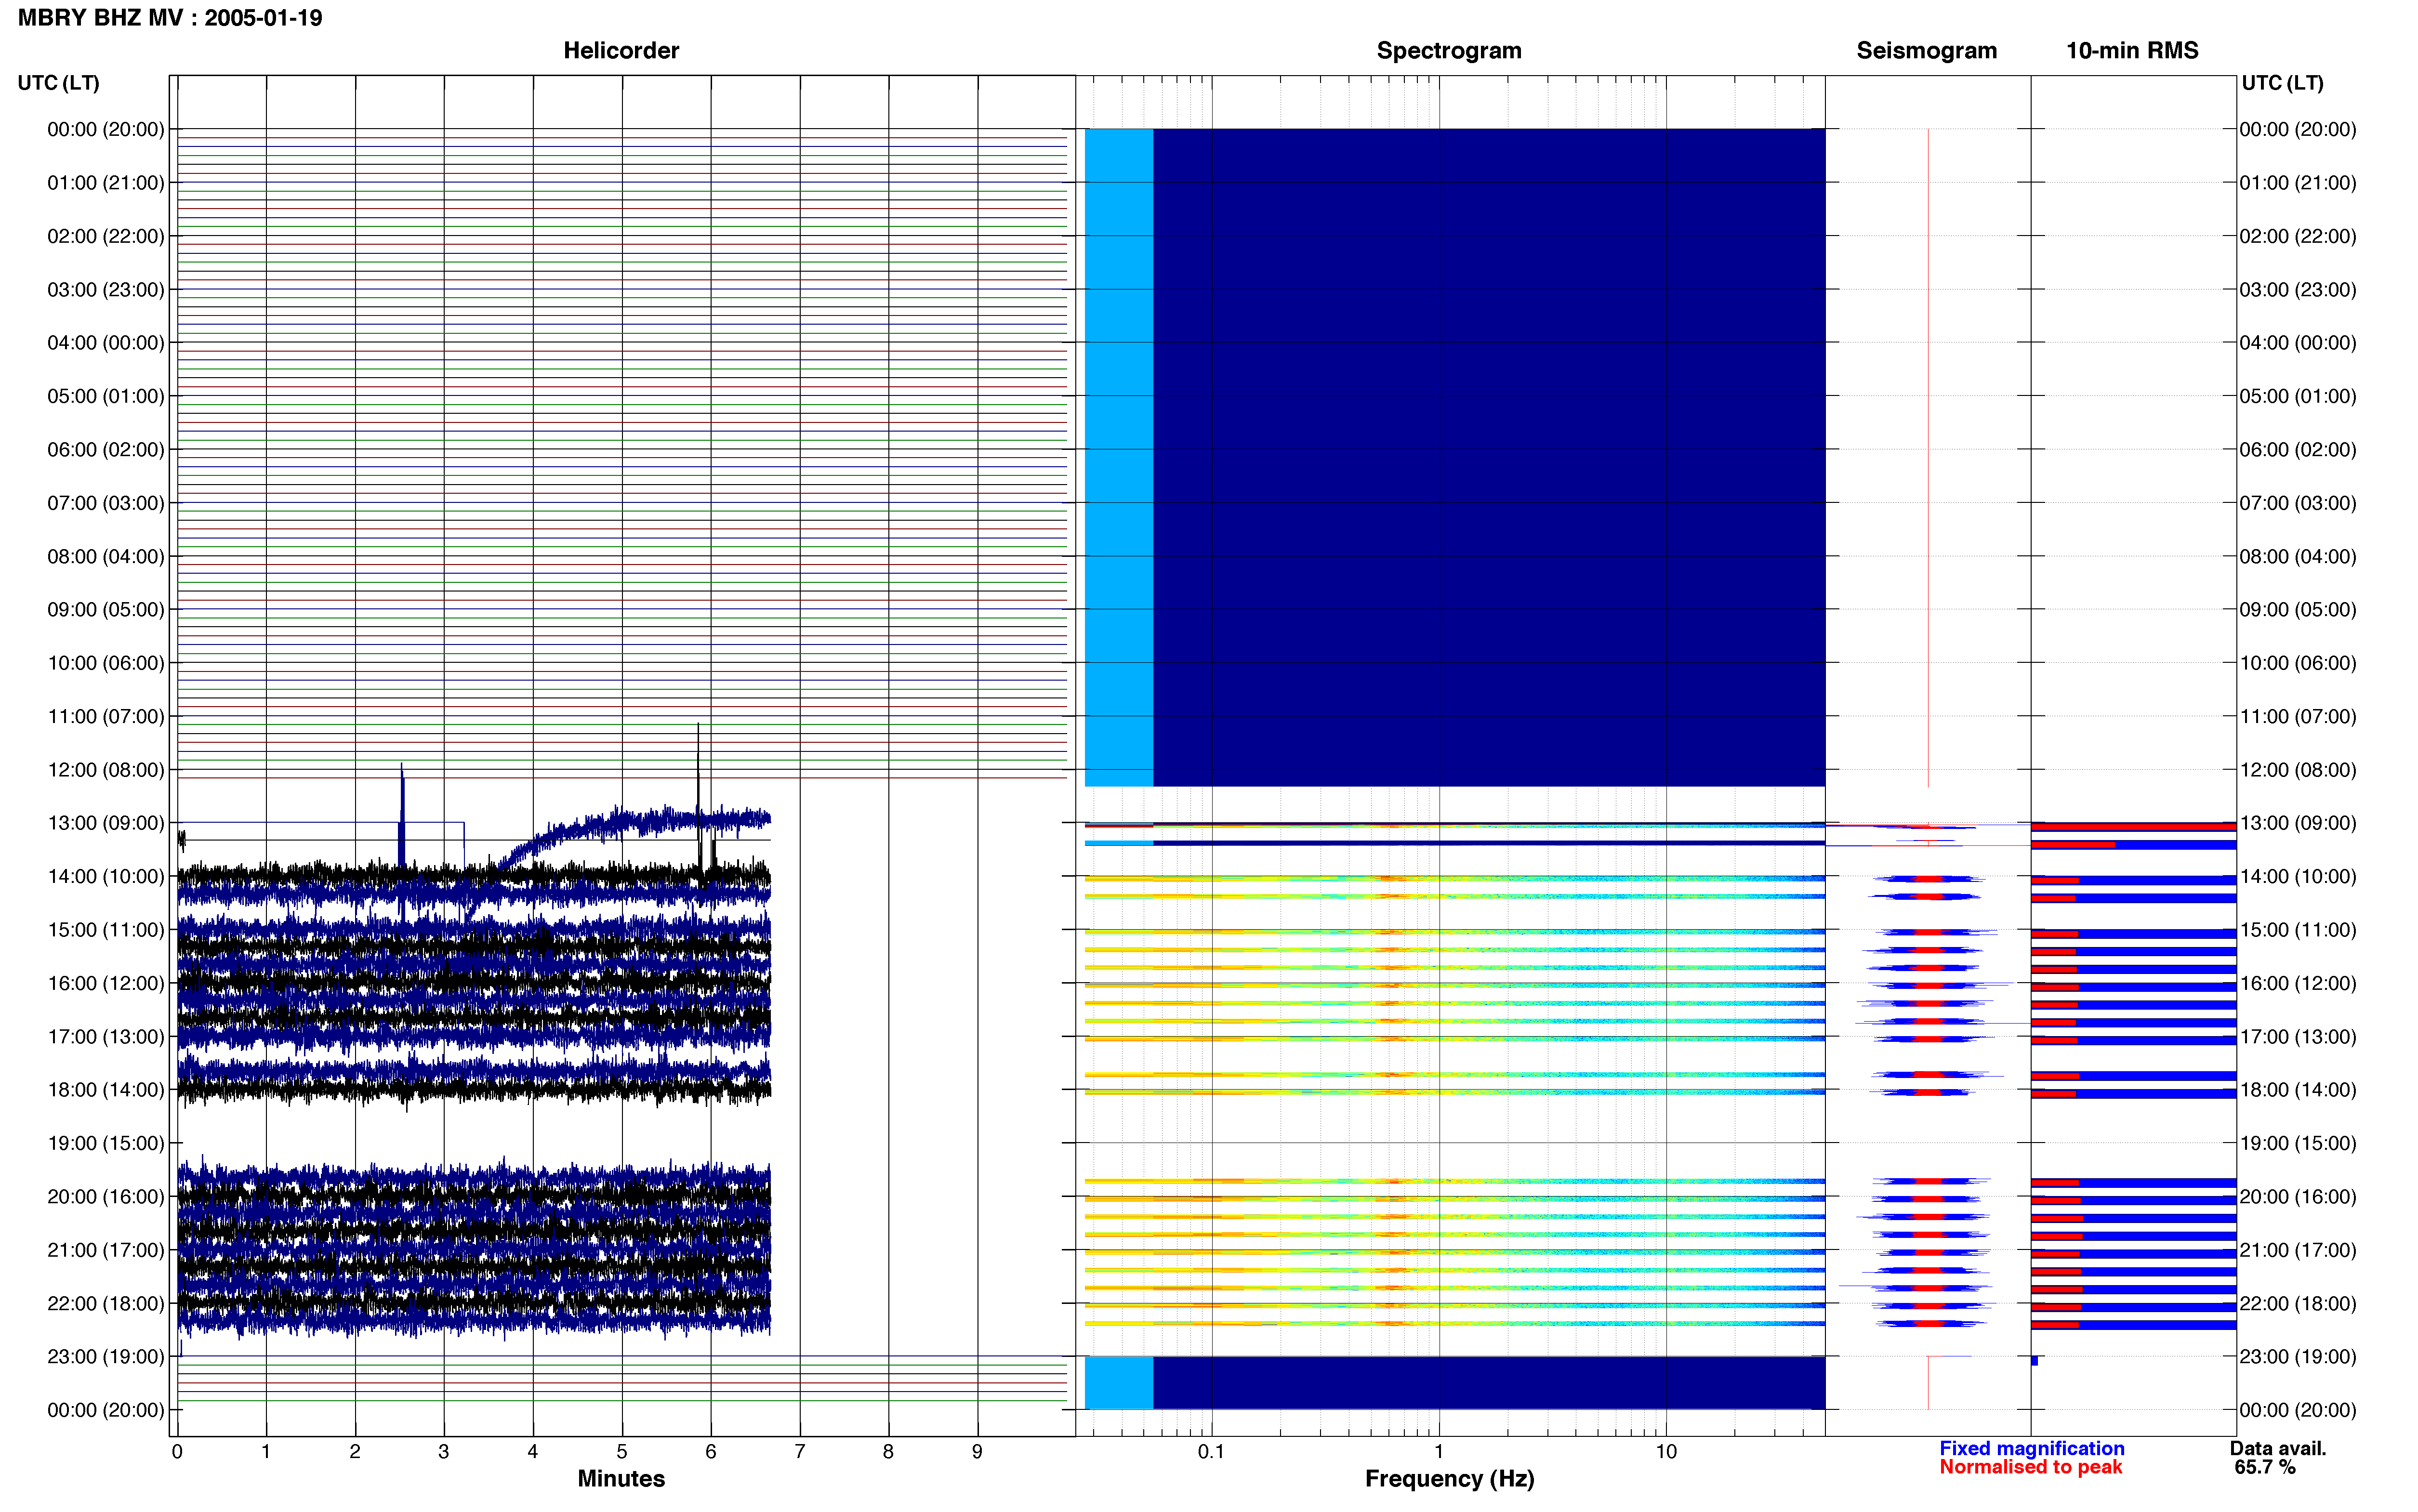Click "21:00 (17:00)" on the Helicorder time axis
Image resolution: width=2418 pixels, height=1512 pixels.
tap(106, 1250)
